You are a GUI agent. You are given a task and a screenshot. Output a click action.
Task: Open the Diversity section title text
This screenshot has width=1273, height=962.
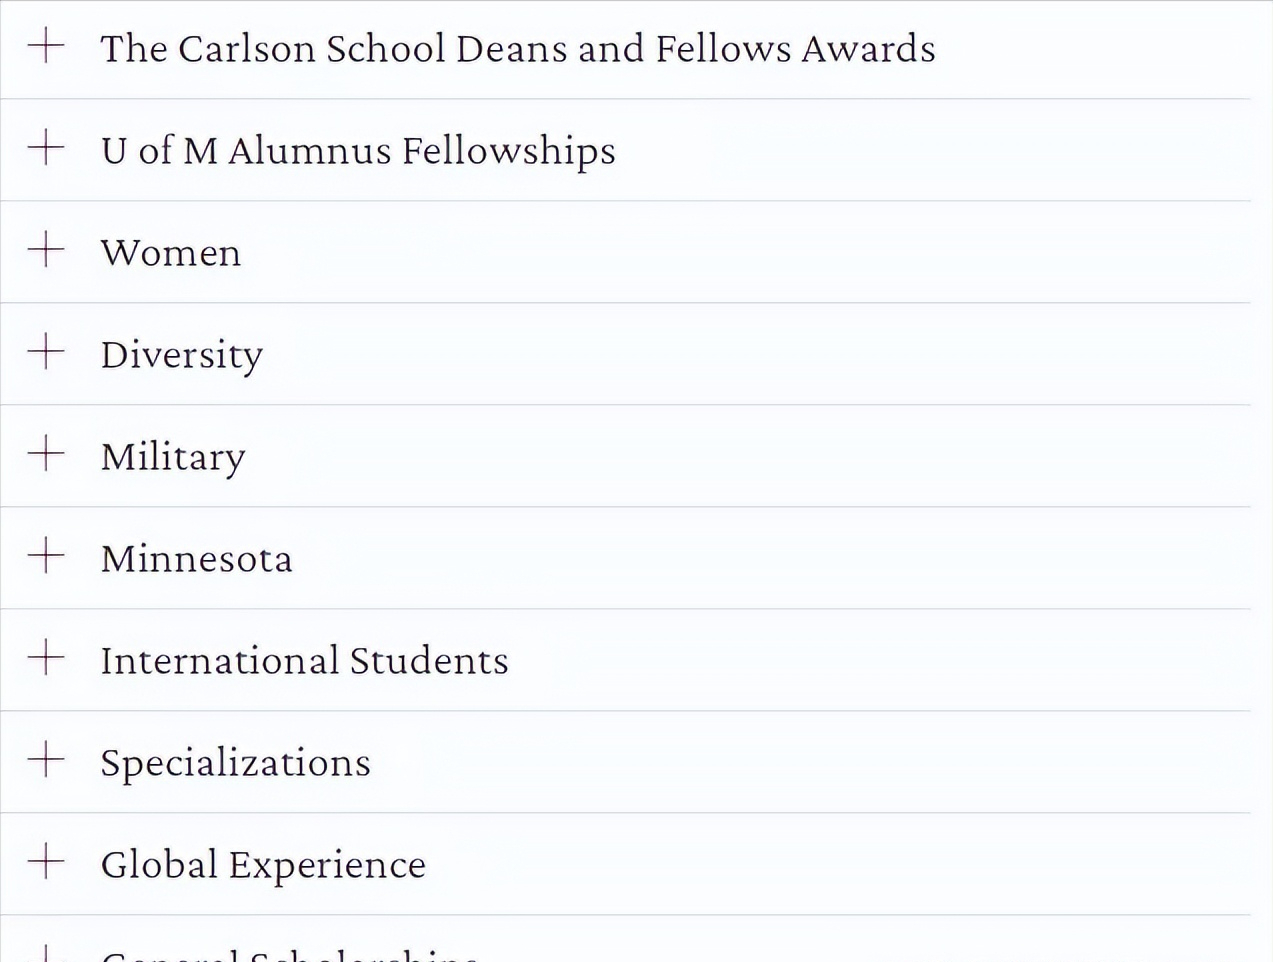(x=181, y=355)
